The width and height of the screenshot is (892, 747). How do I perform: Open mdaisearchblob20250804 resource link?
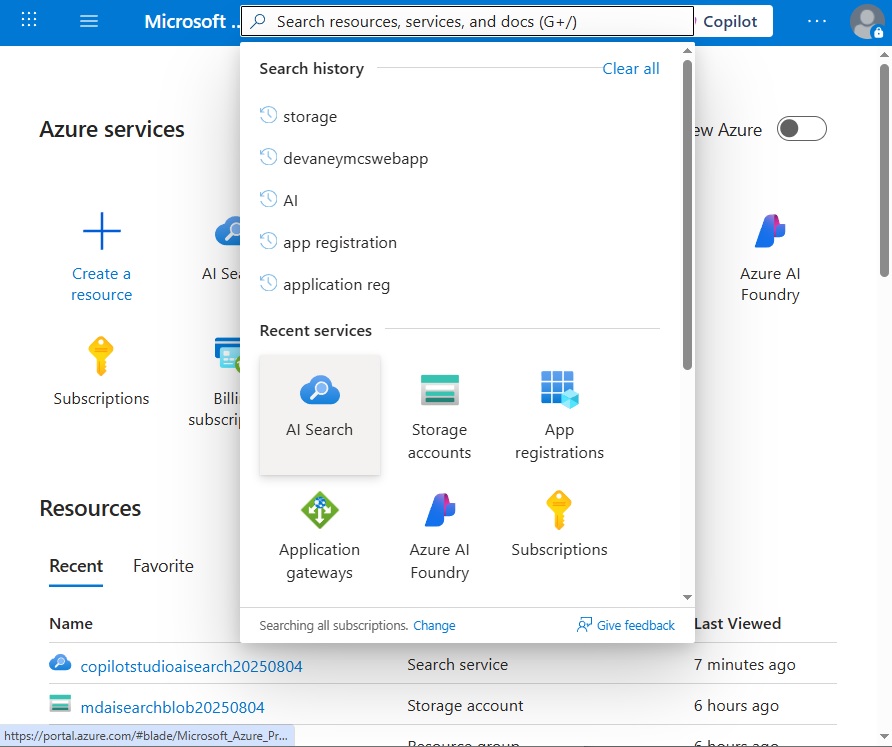(172, 707)
